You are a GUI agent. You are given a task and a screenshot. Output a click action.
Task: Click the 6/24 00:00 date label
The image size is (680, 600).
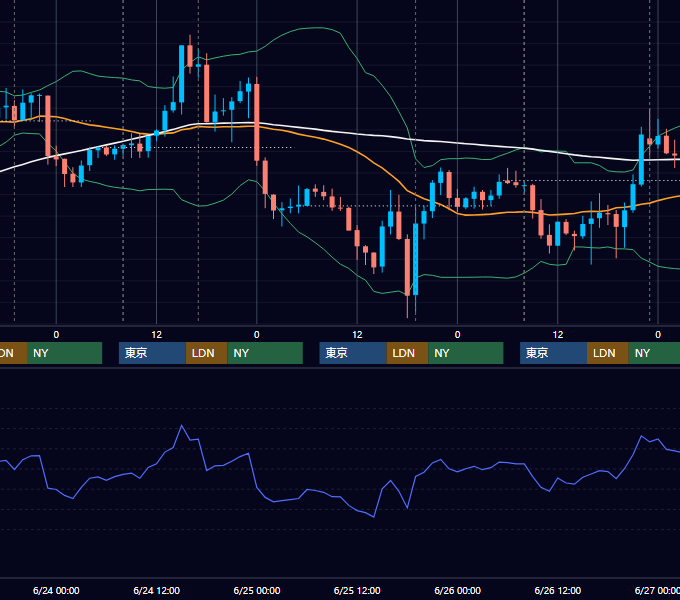click(x=56, y=590)
